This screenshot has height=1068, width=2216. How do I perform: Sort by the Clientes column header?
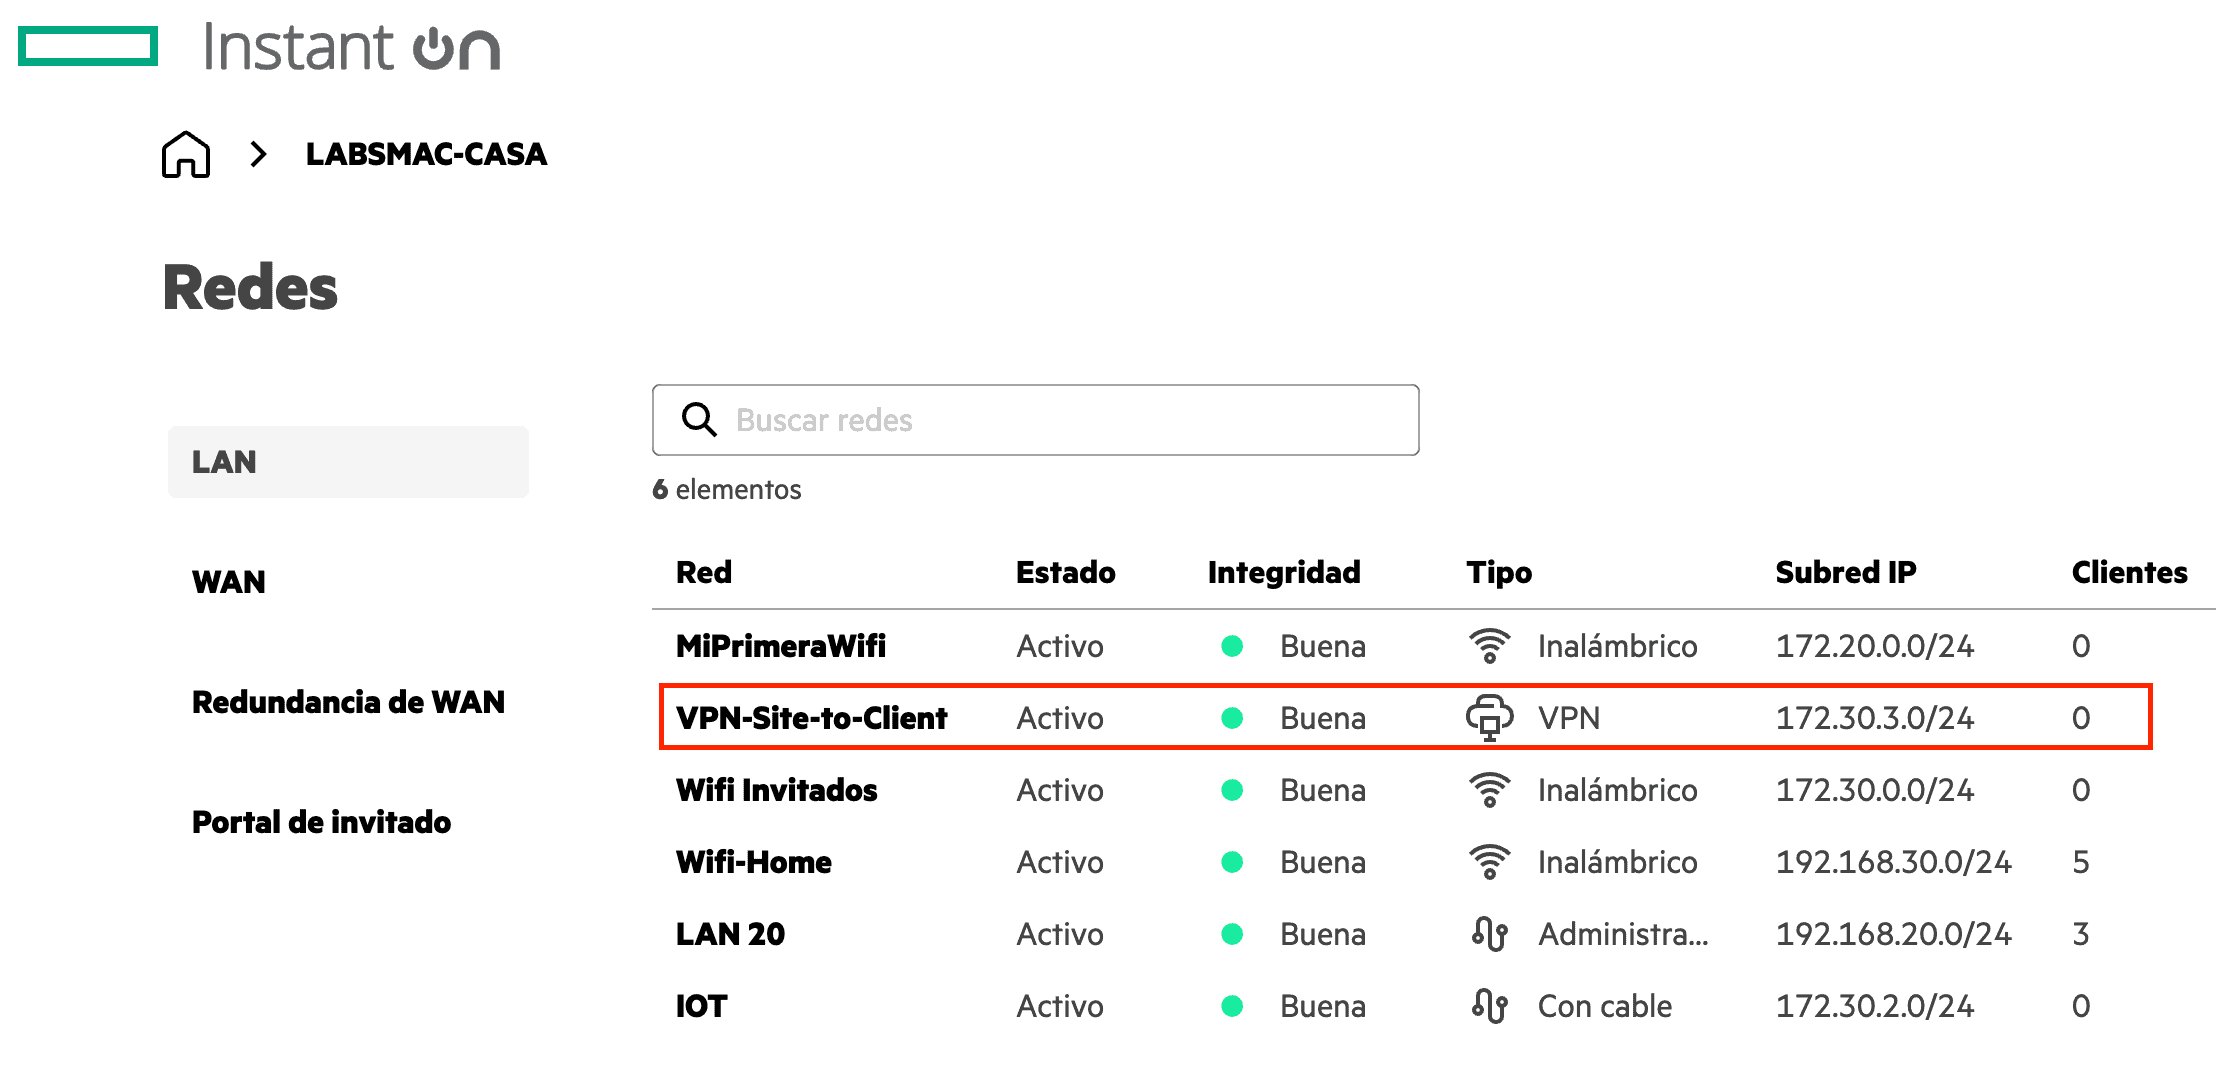pyautogui.click(x=2129, y=572)
